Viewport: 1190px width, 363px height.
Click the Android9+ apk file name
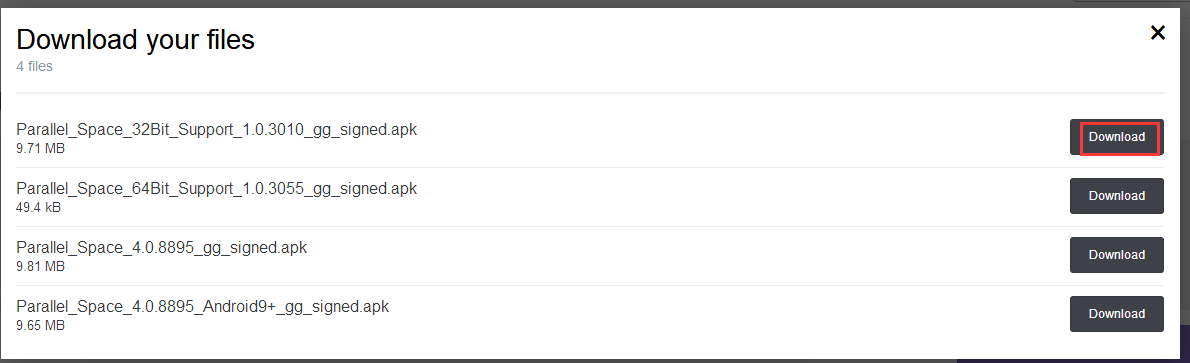[203, 307]
